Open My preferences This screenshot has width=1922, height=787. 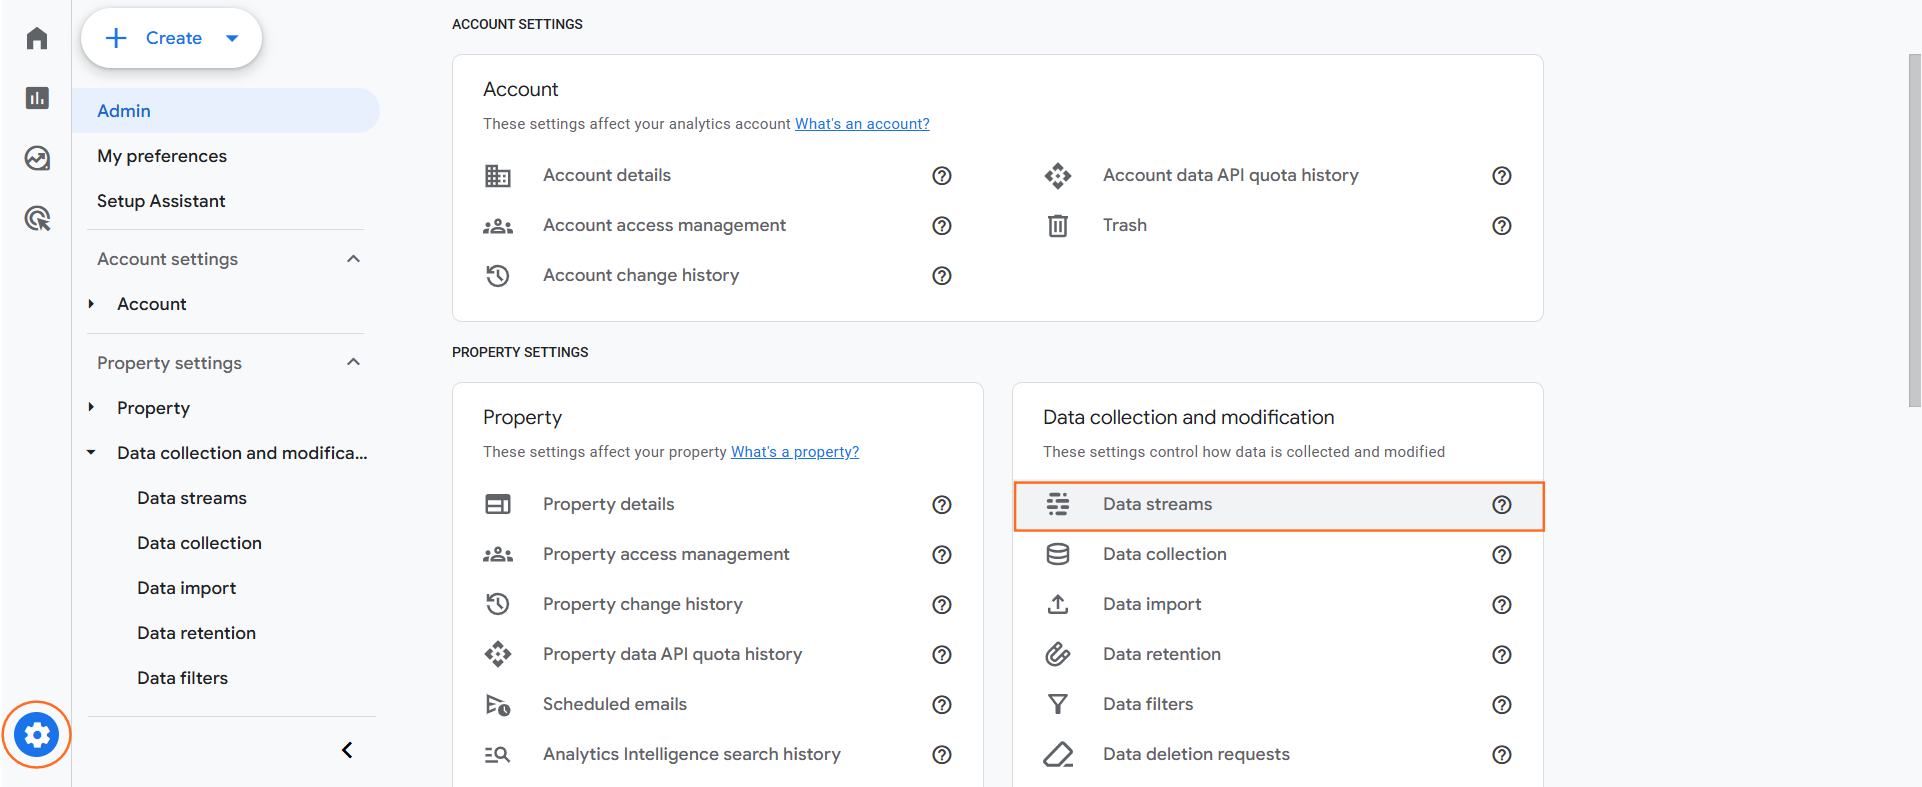(x=162, y=156)
